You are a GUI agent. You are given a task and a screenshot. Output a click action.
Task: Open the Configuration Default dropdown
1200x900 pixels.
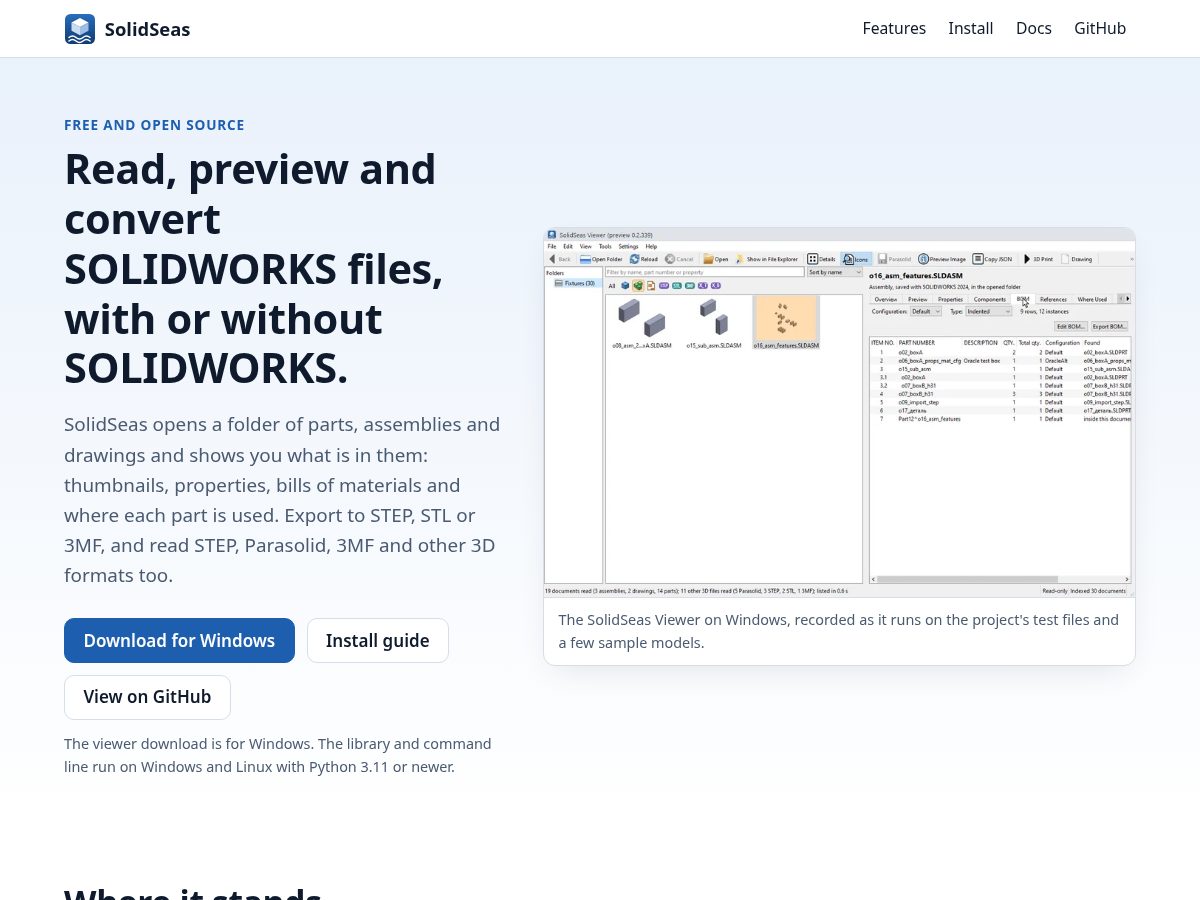(925, 311)
